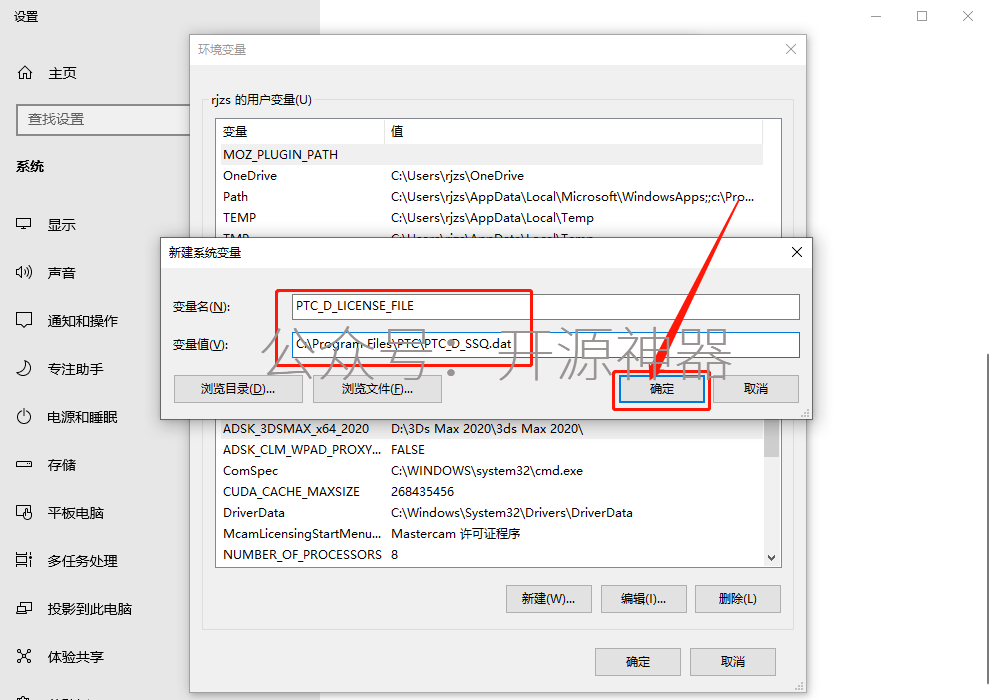Open the 主页 home icon in Settings

click(x=25, y=73)
